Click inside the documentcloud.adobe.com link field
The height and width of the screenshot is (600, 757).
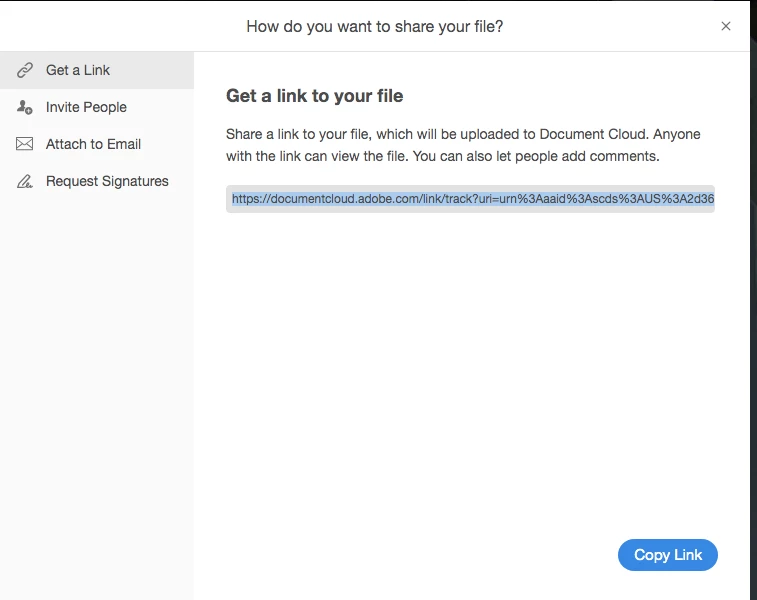click(470, 199)
